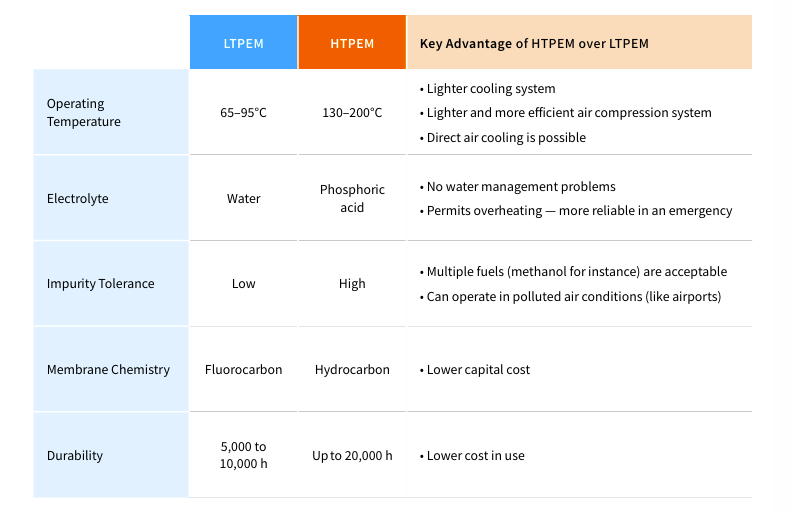Click the blue LTPEM column header
The width and height of the screenshot is (792, 512).
pos(243,43)
